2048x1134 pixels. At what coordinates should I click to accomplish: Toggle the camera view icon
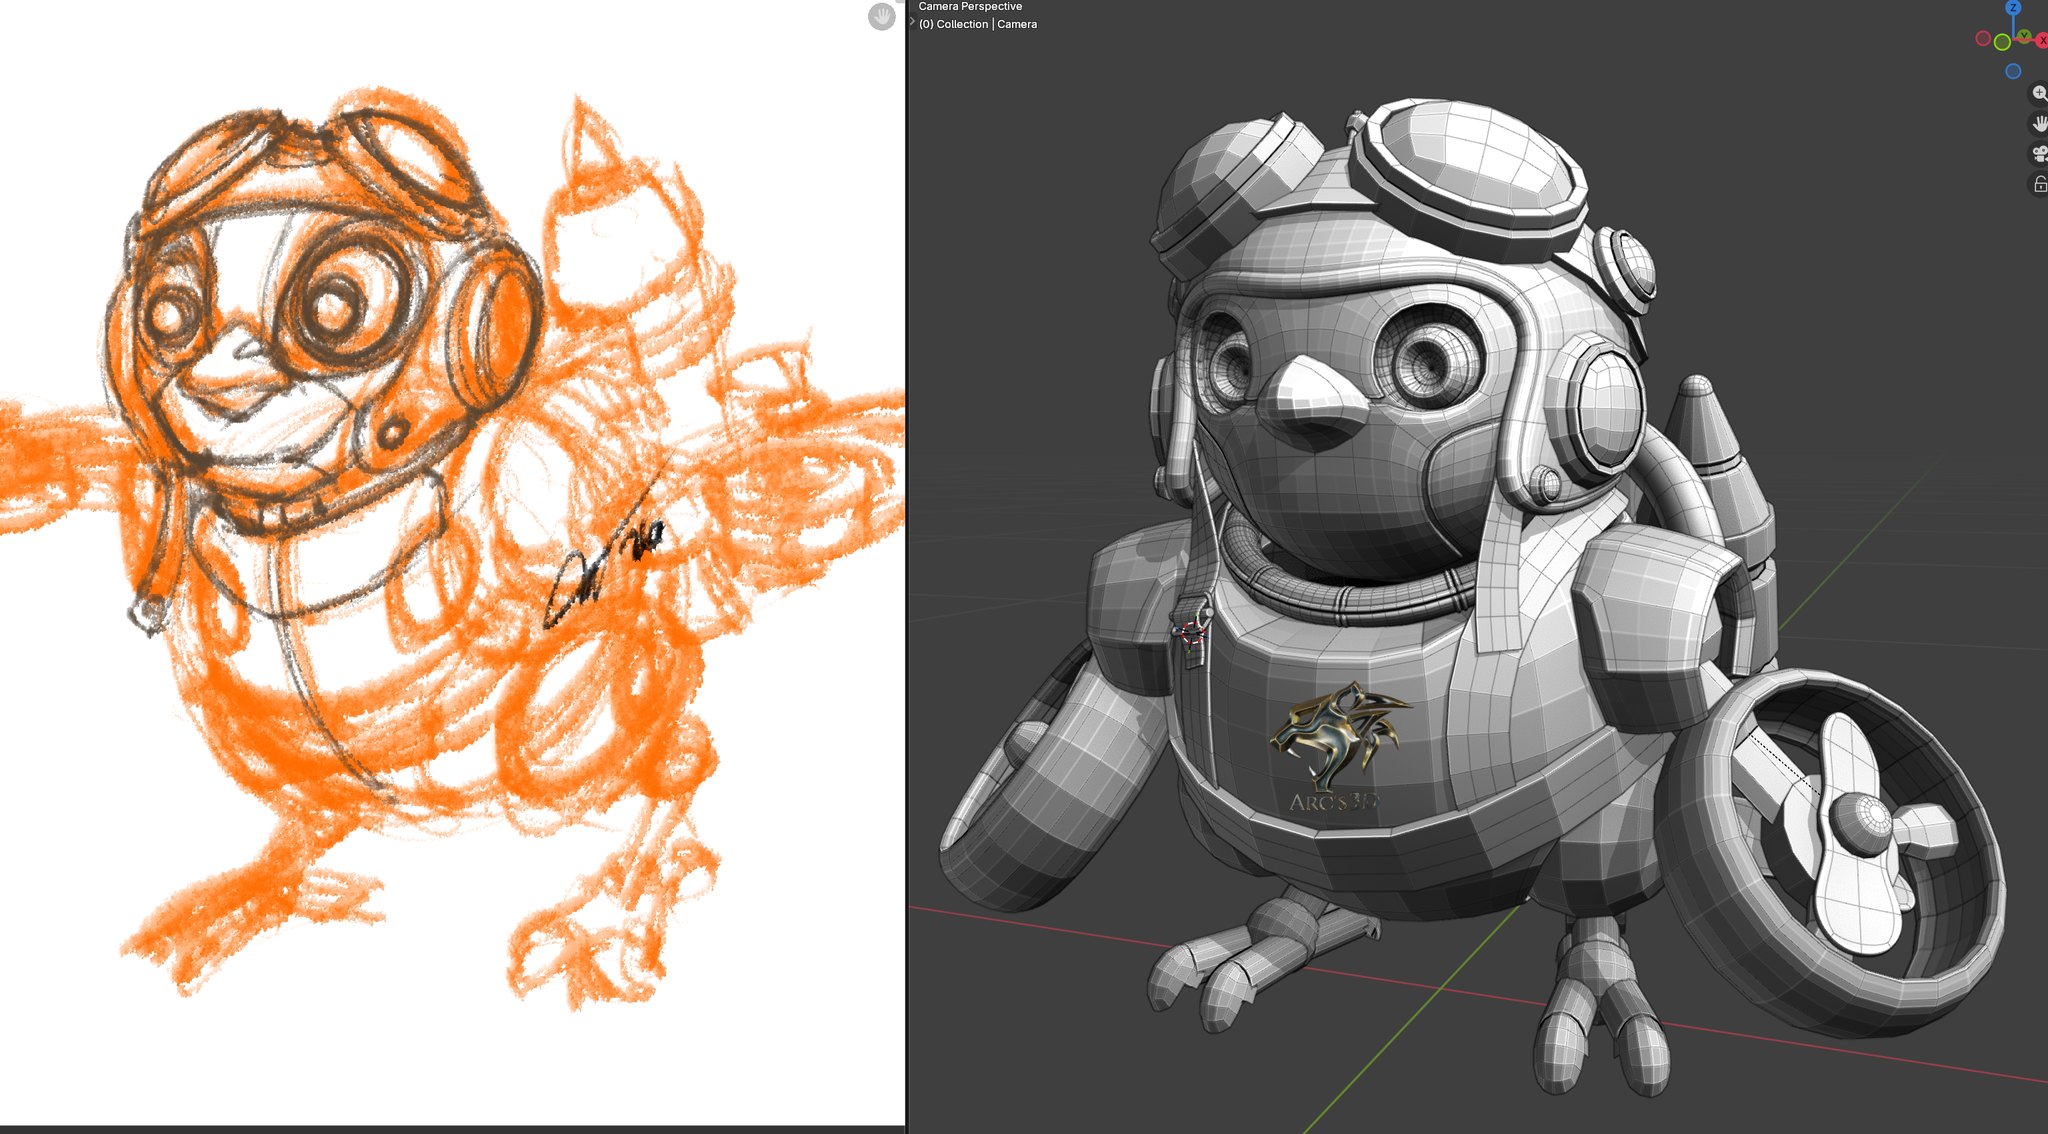pos(2039,154)
